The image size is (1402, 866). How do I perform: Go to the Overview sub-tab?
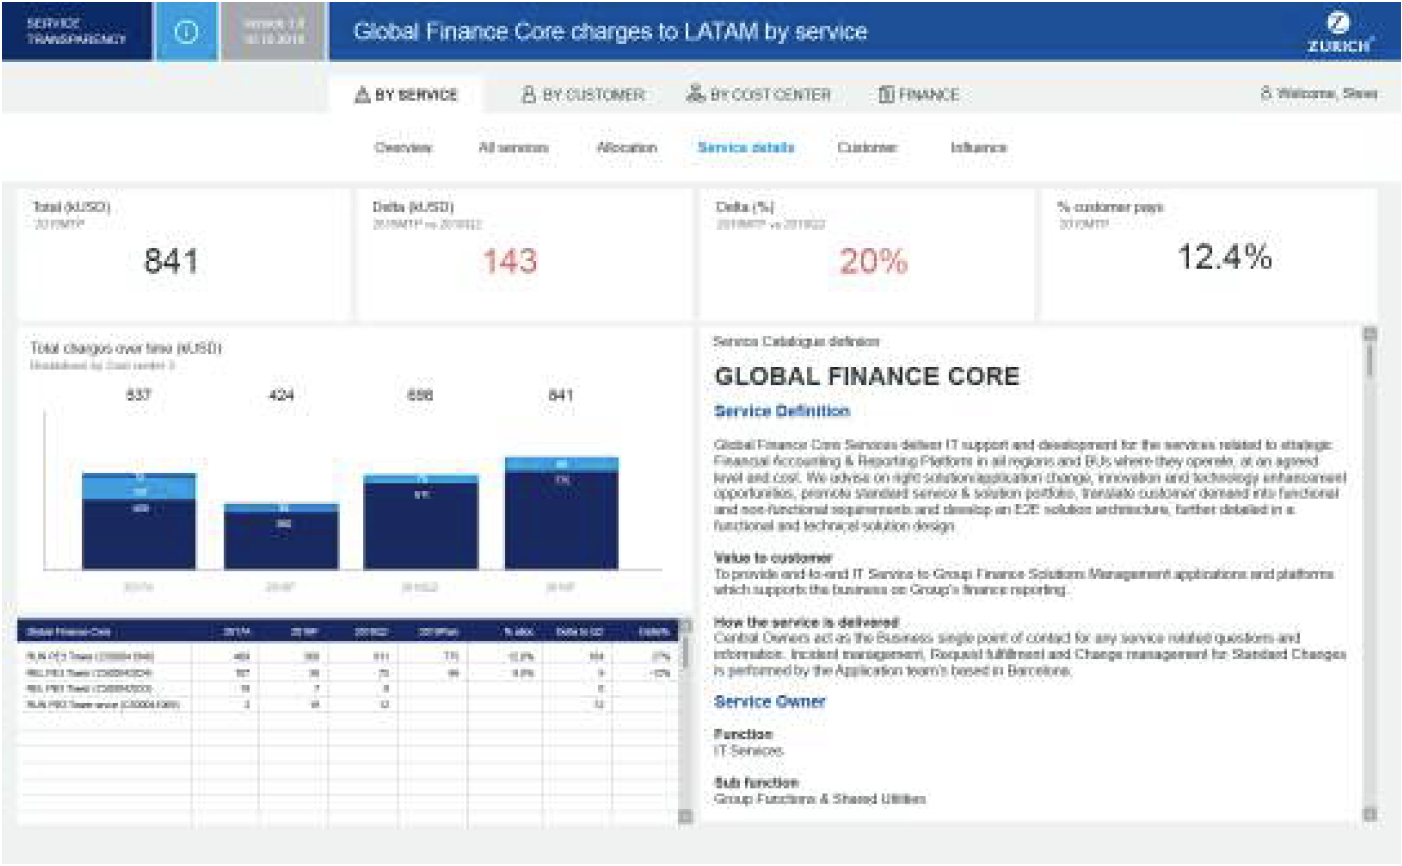[x=403, y=148]
